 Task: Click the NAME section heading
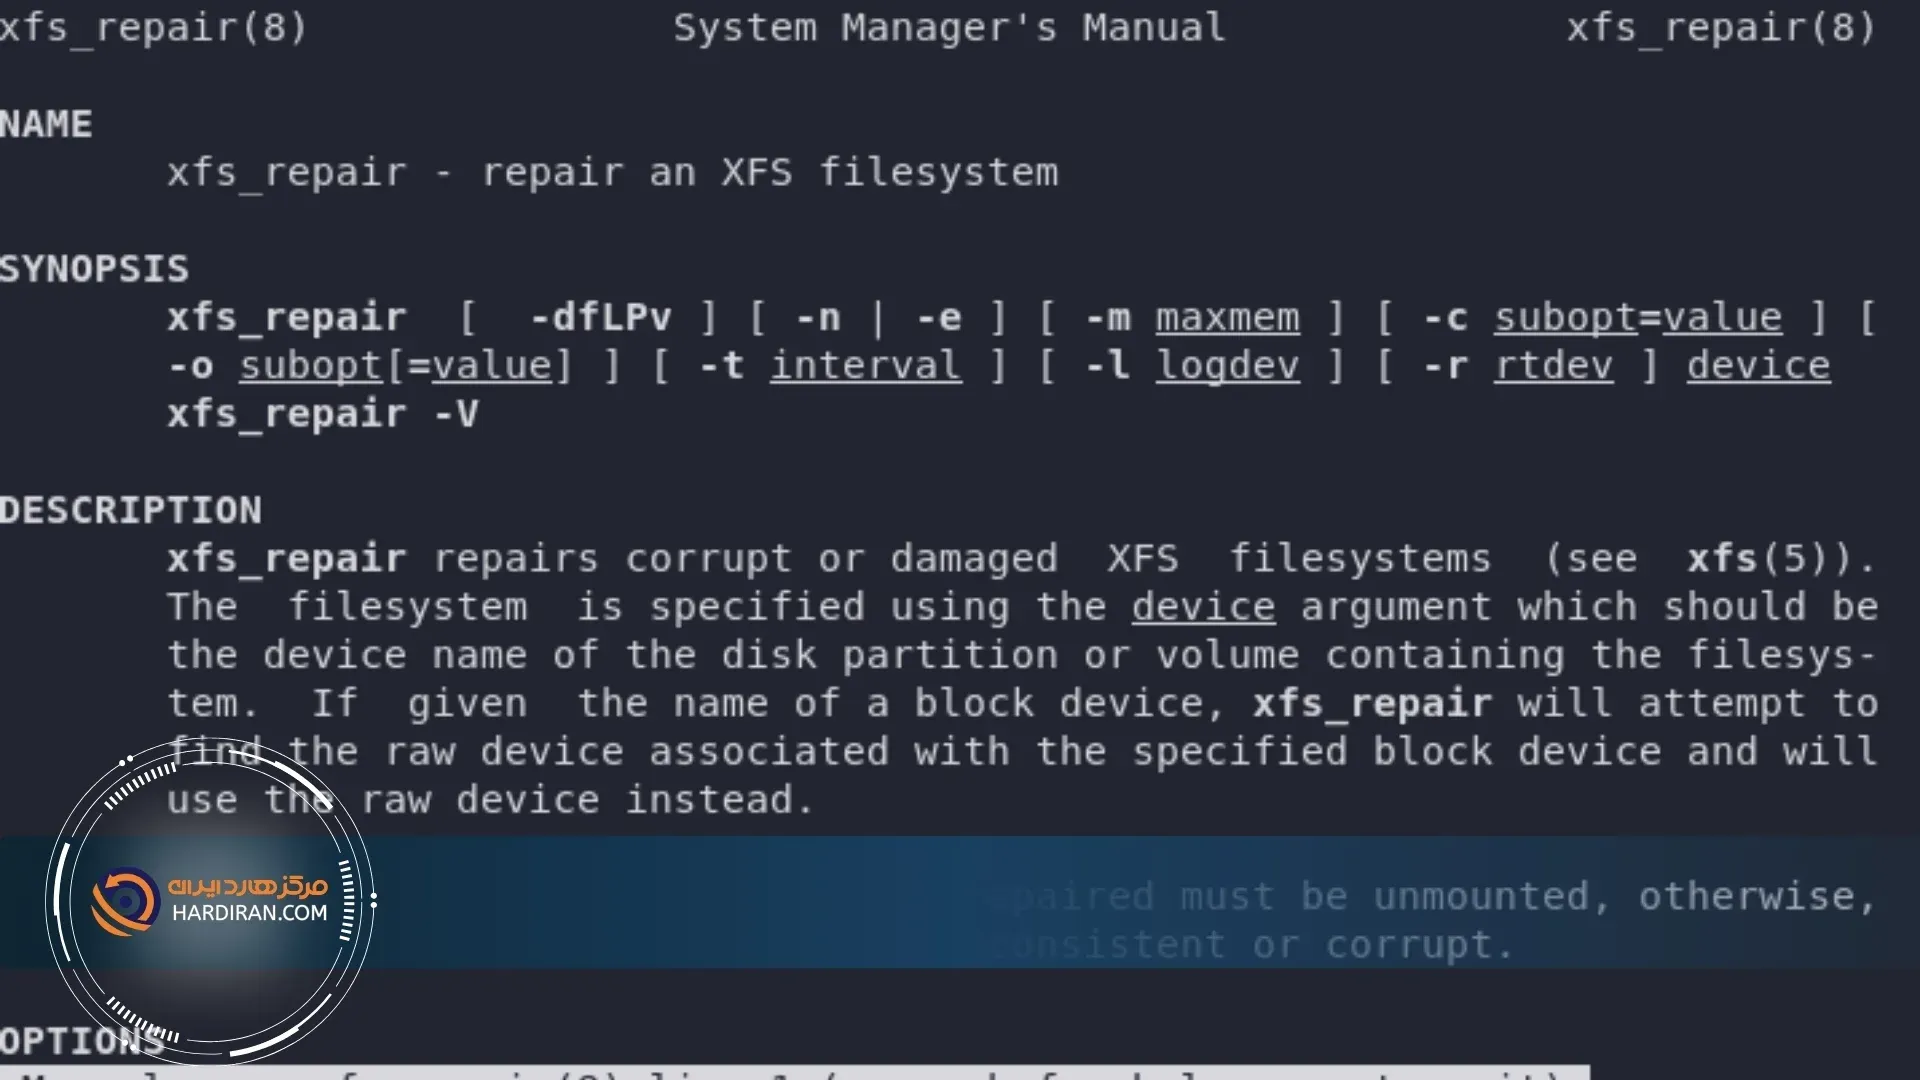tap(46, 125)
